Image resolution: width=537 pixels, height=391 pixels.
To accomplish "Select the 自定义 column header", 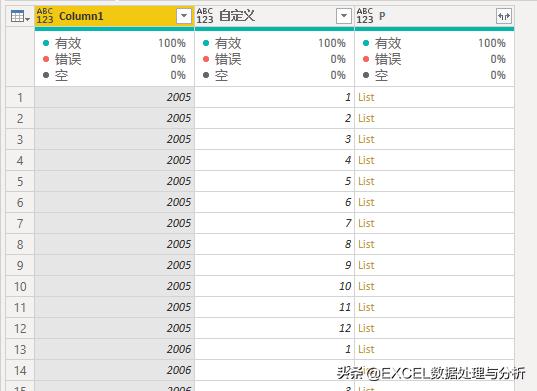I will click(274, 16).
